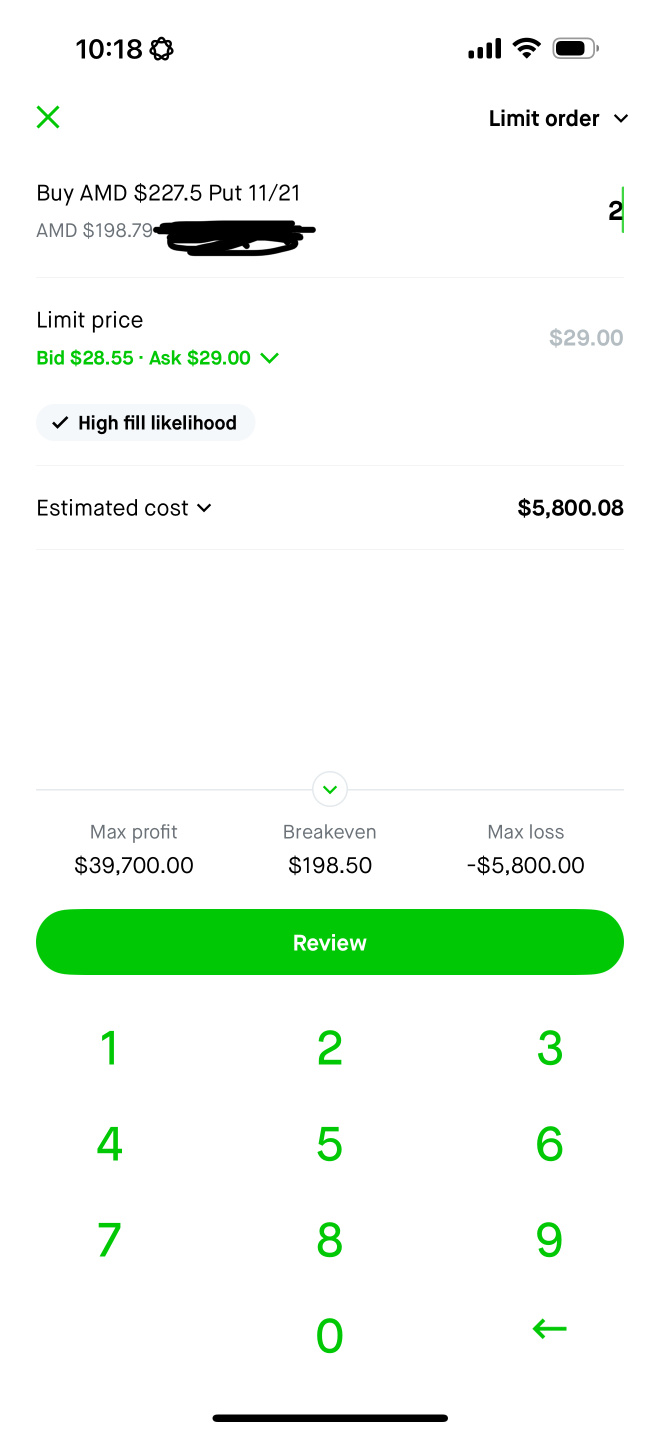Expand the Bid/Ask price chevron
The height and width of the screenshot is (1434, 660).
pyautogui.click(x=269, y=358)
